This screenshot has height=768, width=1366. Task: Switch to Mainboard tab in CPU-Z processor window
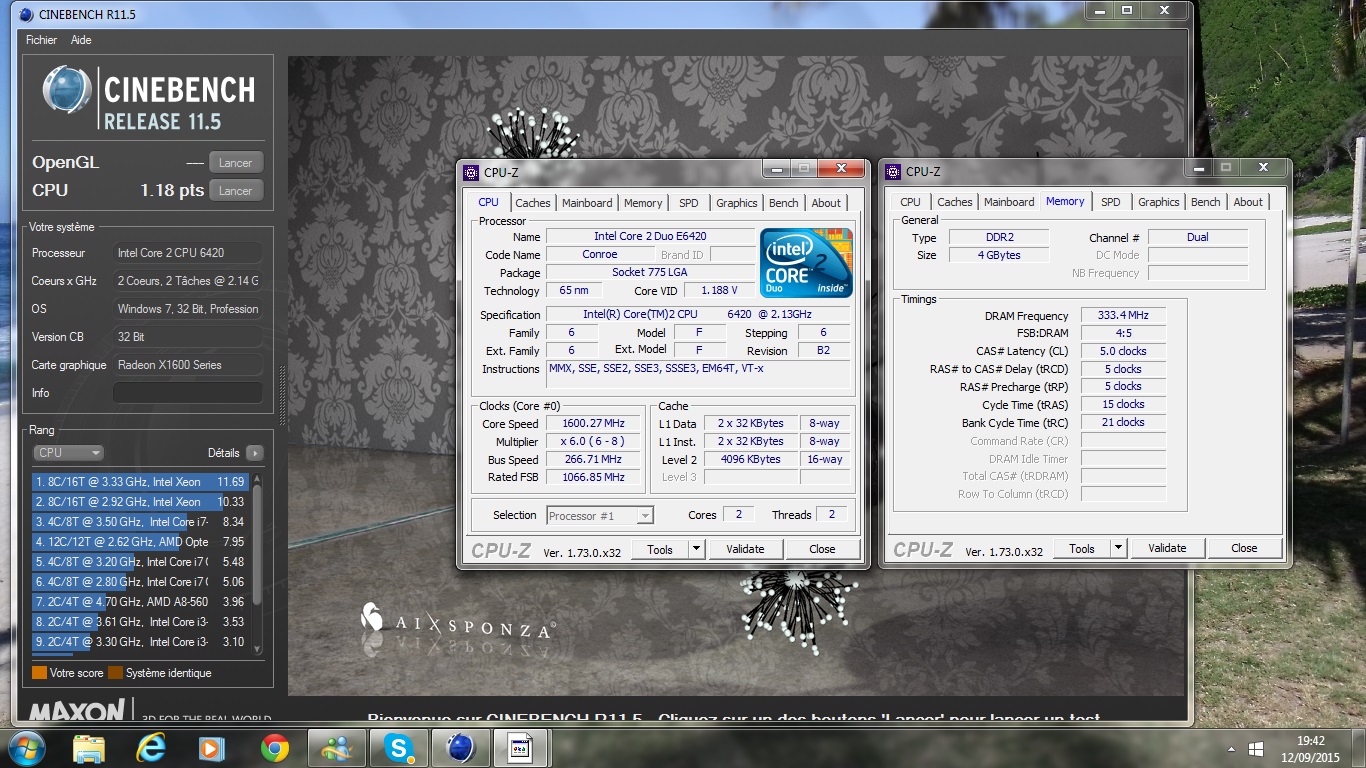587,203
